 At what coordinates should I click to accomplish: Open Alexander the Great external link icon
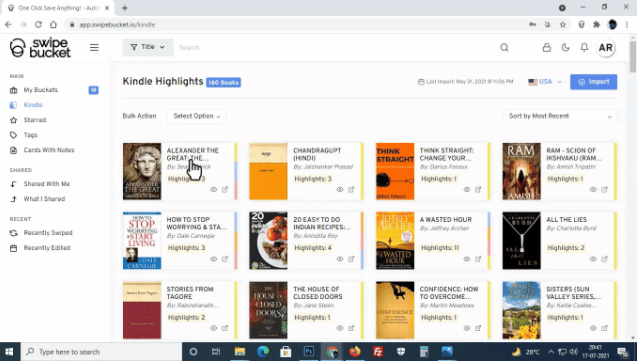coord(225,190)
